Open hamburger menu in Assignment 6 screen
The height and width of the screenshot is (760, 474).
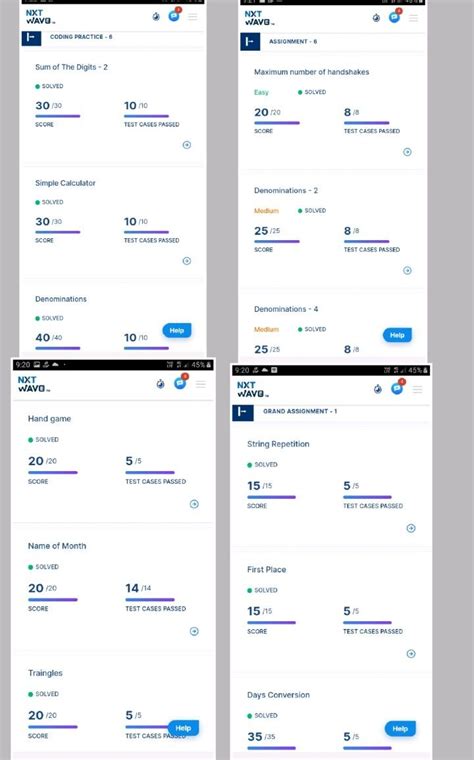(413, 18)
